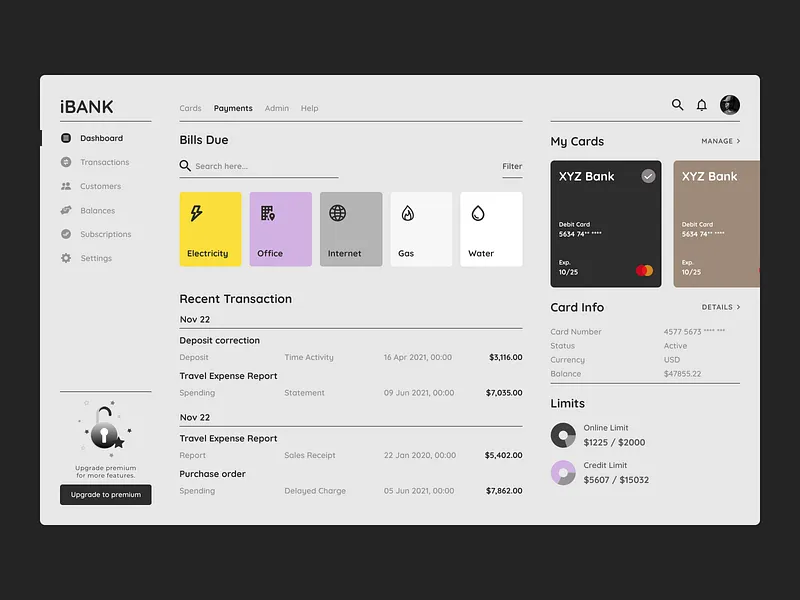Open the Office bill category
Screen dimensions: 800x600
pos(270,211)
